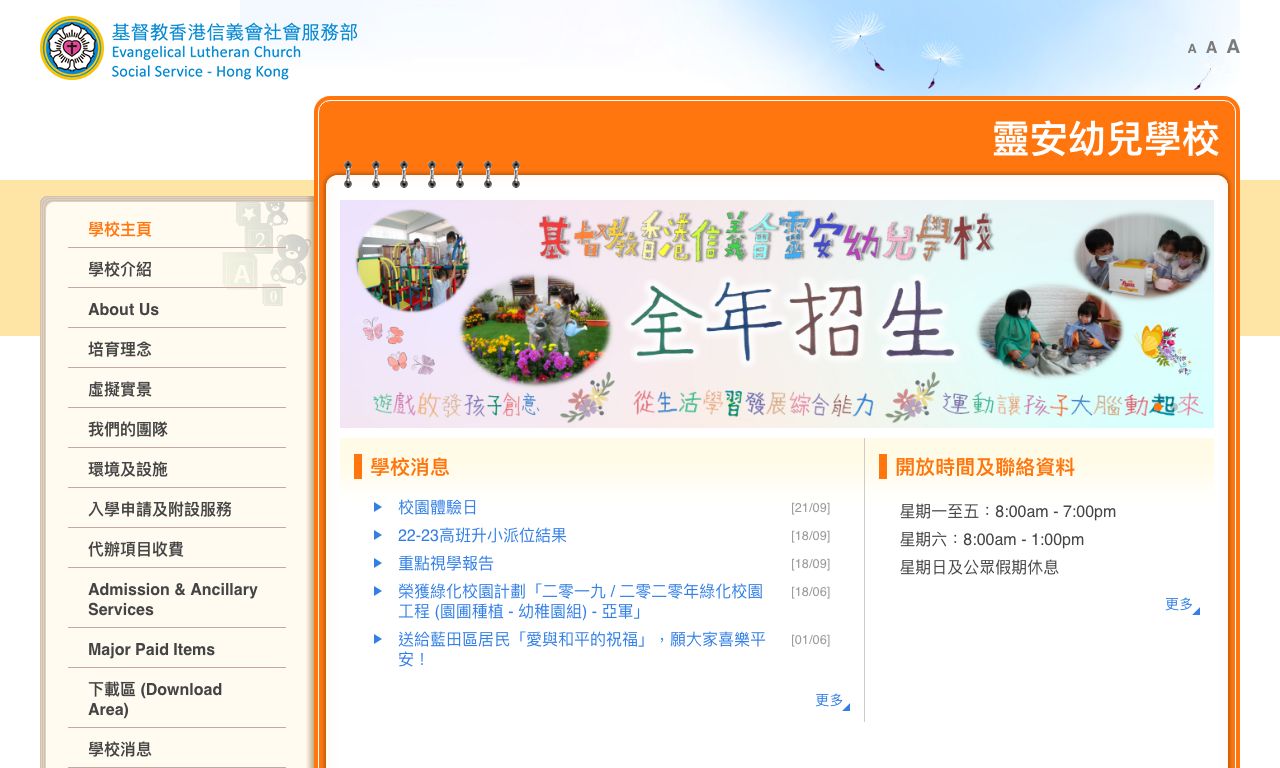Click the 全年招生 banner image
The height and width of the screenshot is (768, 1280).
tap(777, 314)
